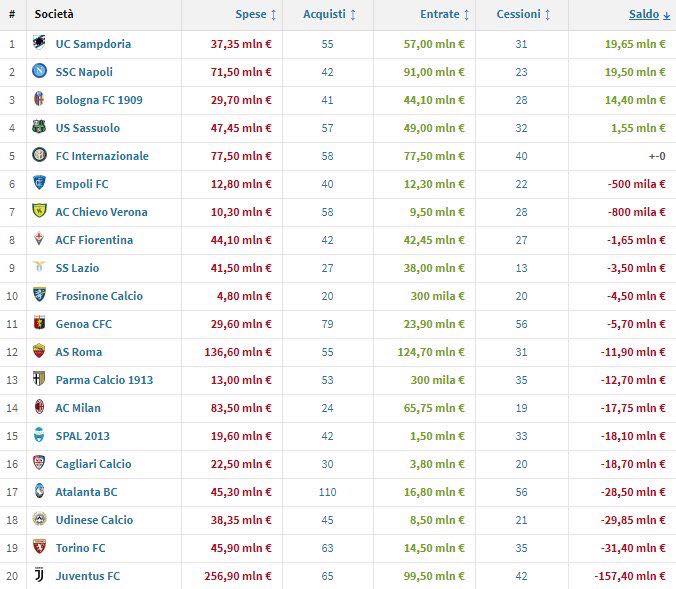Click the UC Sampdoria club crest icon
This screenshot has width=676, height=589.
point(39,44)
